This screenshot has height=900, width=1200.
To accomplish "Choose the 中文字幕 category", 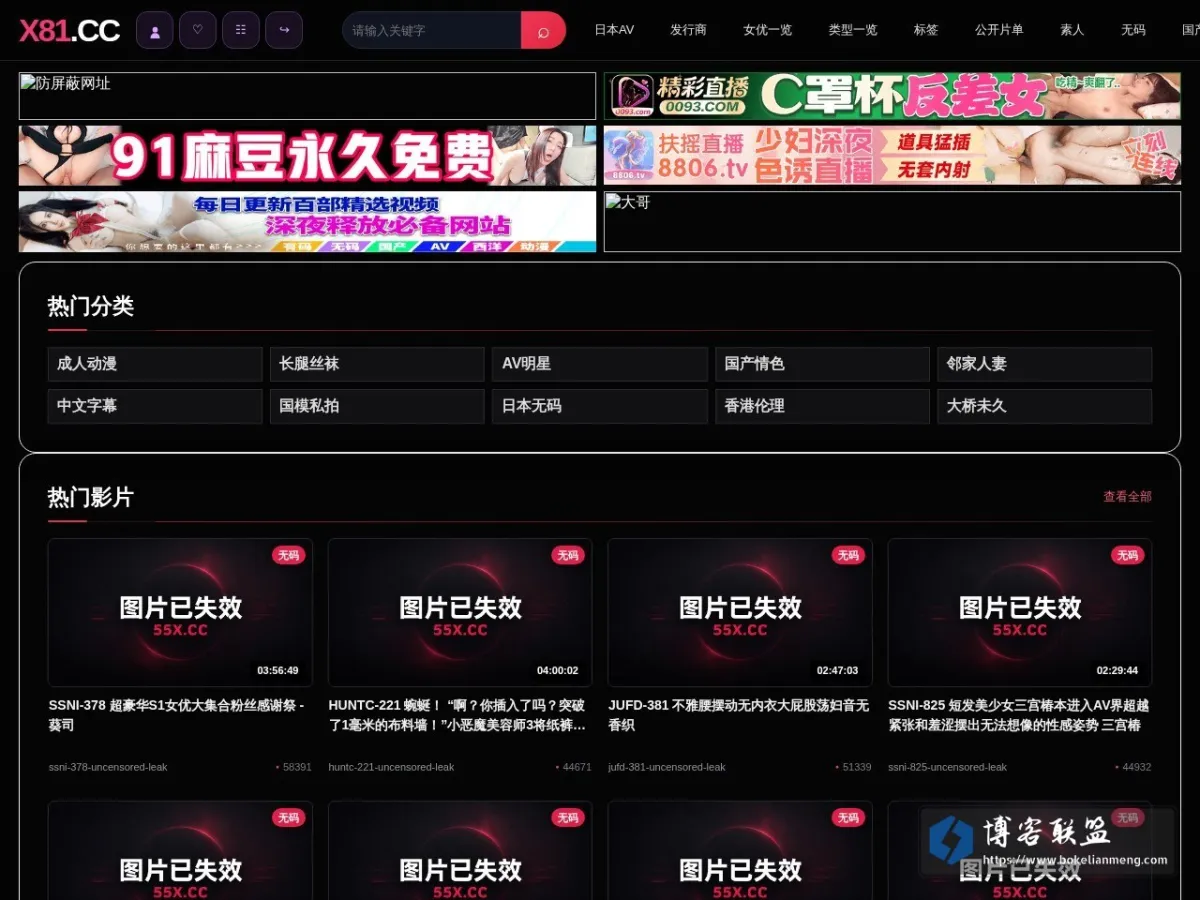I will click(155, 406).
